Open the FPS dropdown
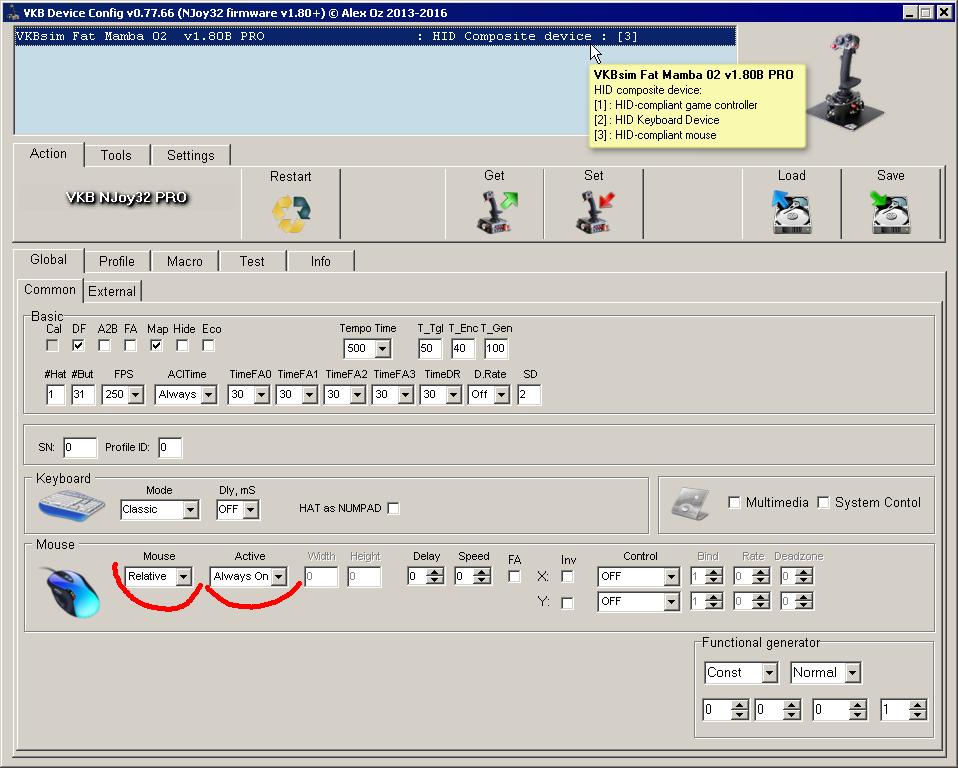 pos(136,395)
